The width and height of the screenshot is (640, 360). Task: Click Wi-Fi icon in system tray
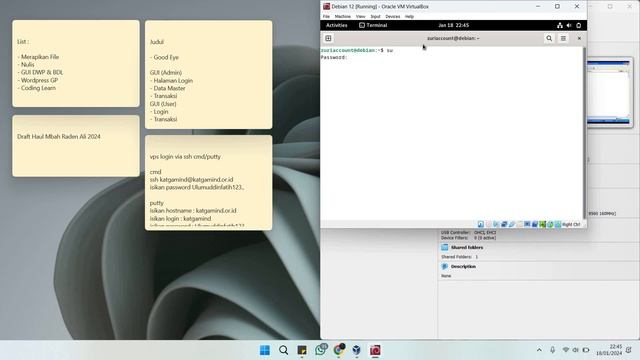coord(566,350)
